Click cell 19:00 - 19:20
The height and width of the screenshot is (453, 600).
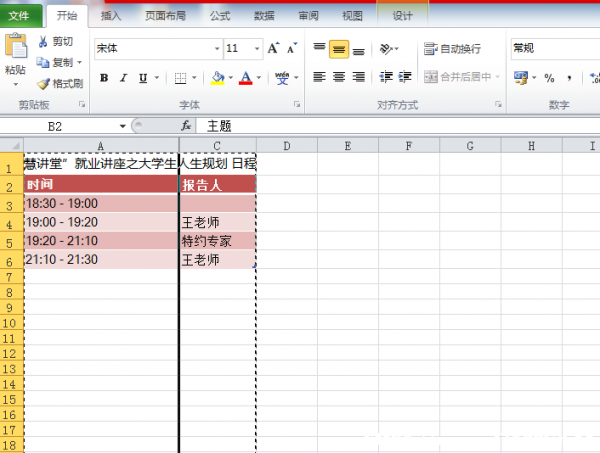pos(101,222)
